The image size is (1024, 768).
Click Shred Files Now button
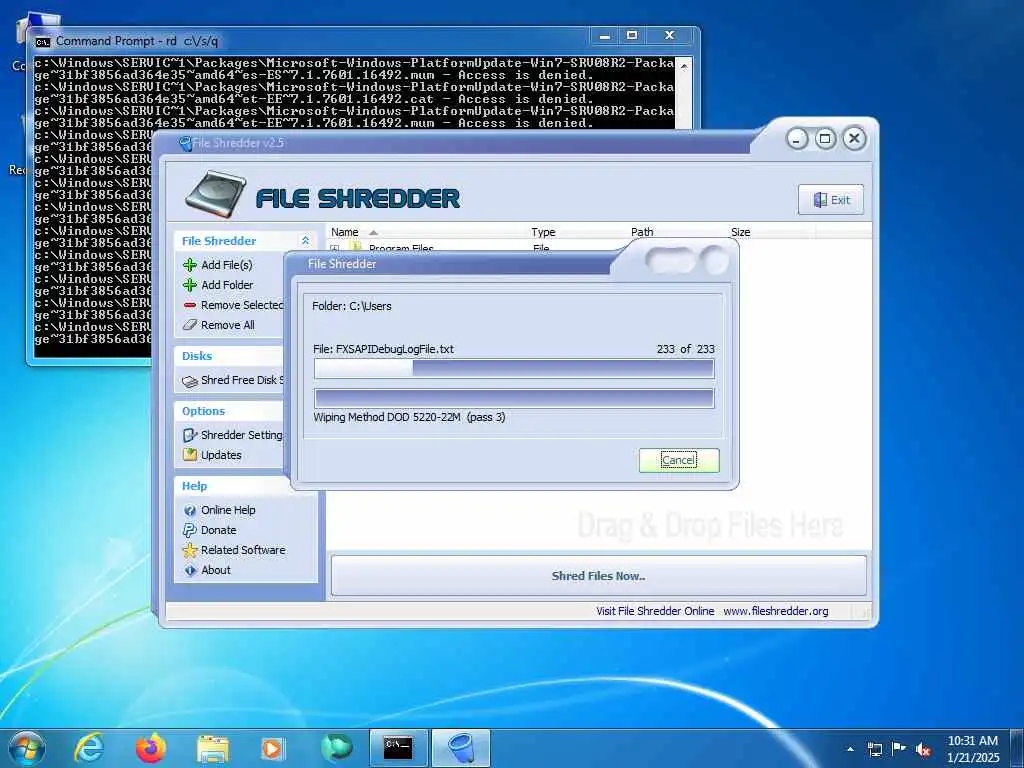pos(598,575)
